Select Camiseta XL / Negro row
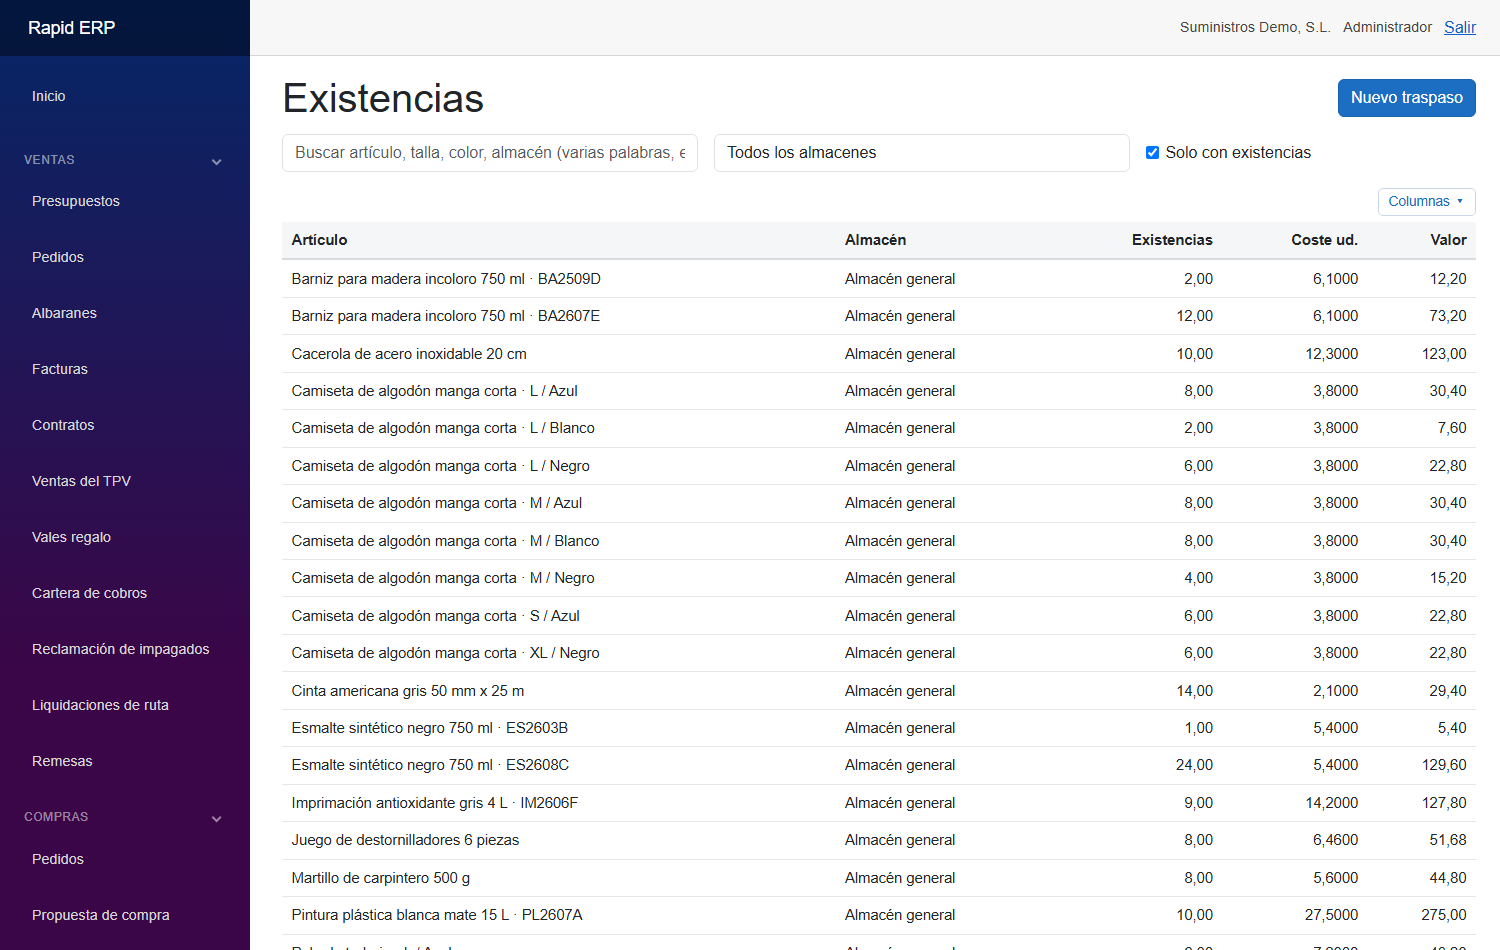The width and height of the screenshot is (1500, 950). coord(879,653)
